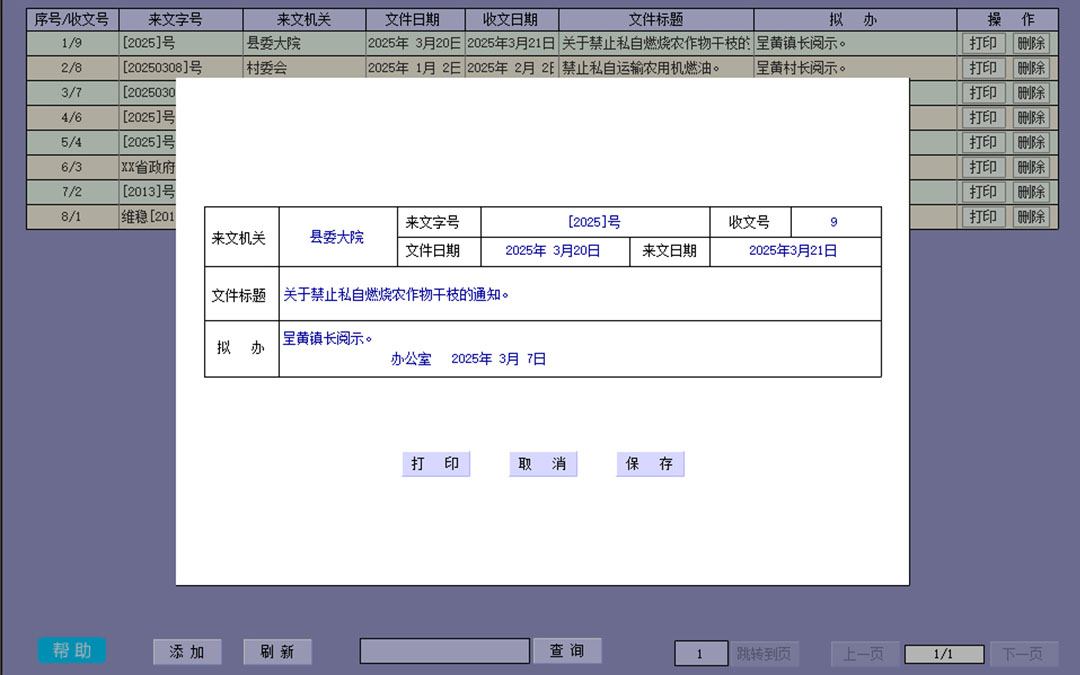1080x675 pixels.
Task: Click 删除 for row 8/1
Action: coord(1031,217)
